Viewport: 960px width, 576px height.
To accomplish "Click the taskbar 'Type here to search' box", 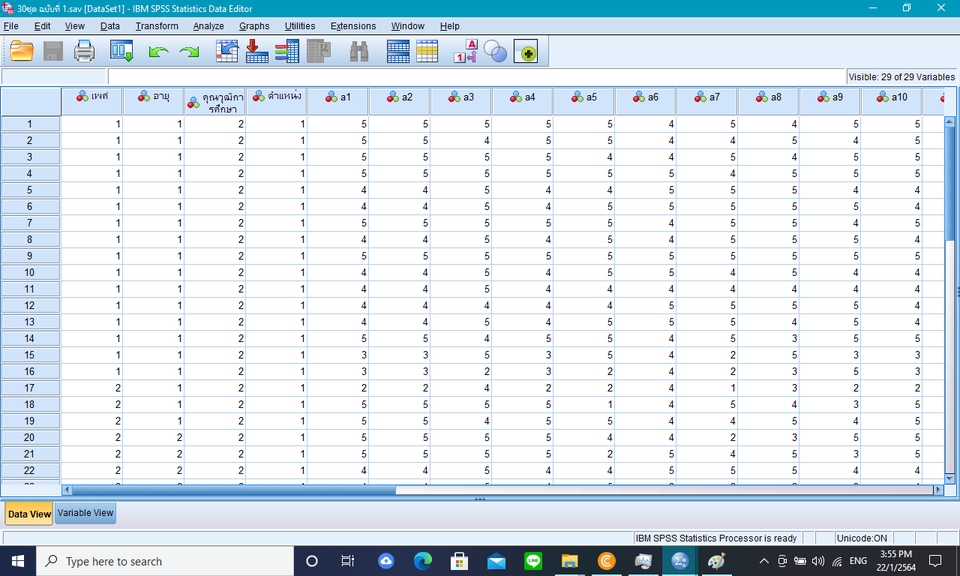I will 165,561.
